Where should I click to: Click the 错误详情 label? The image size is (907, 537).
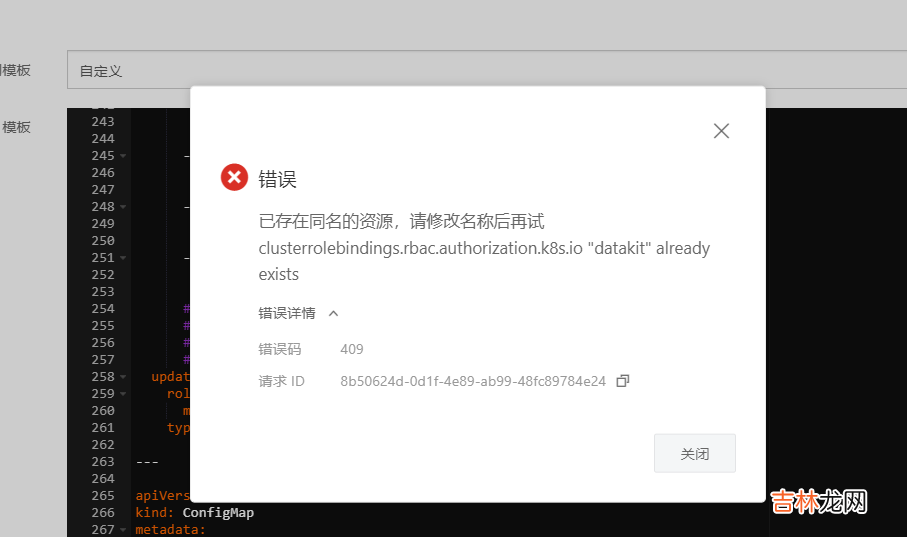pos(287,313)
